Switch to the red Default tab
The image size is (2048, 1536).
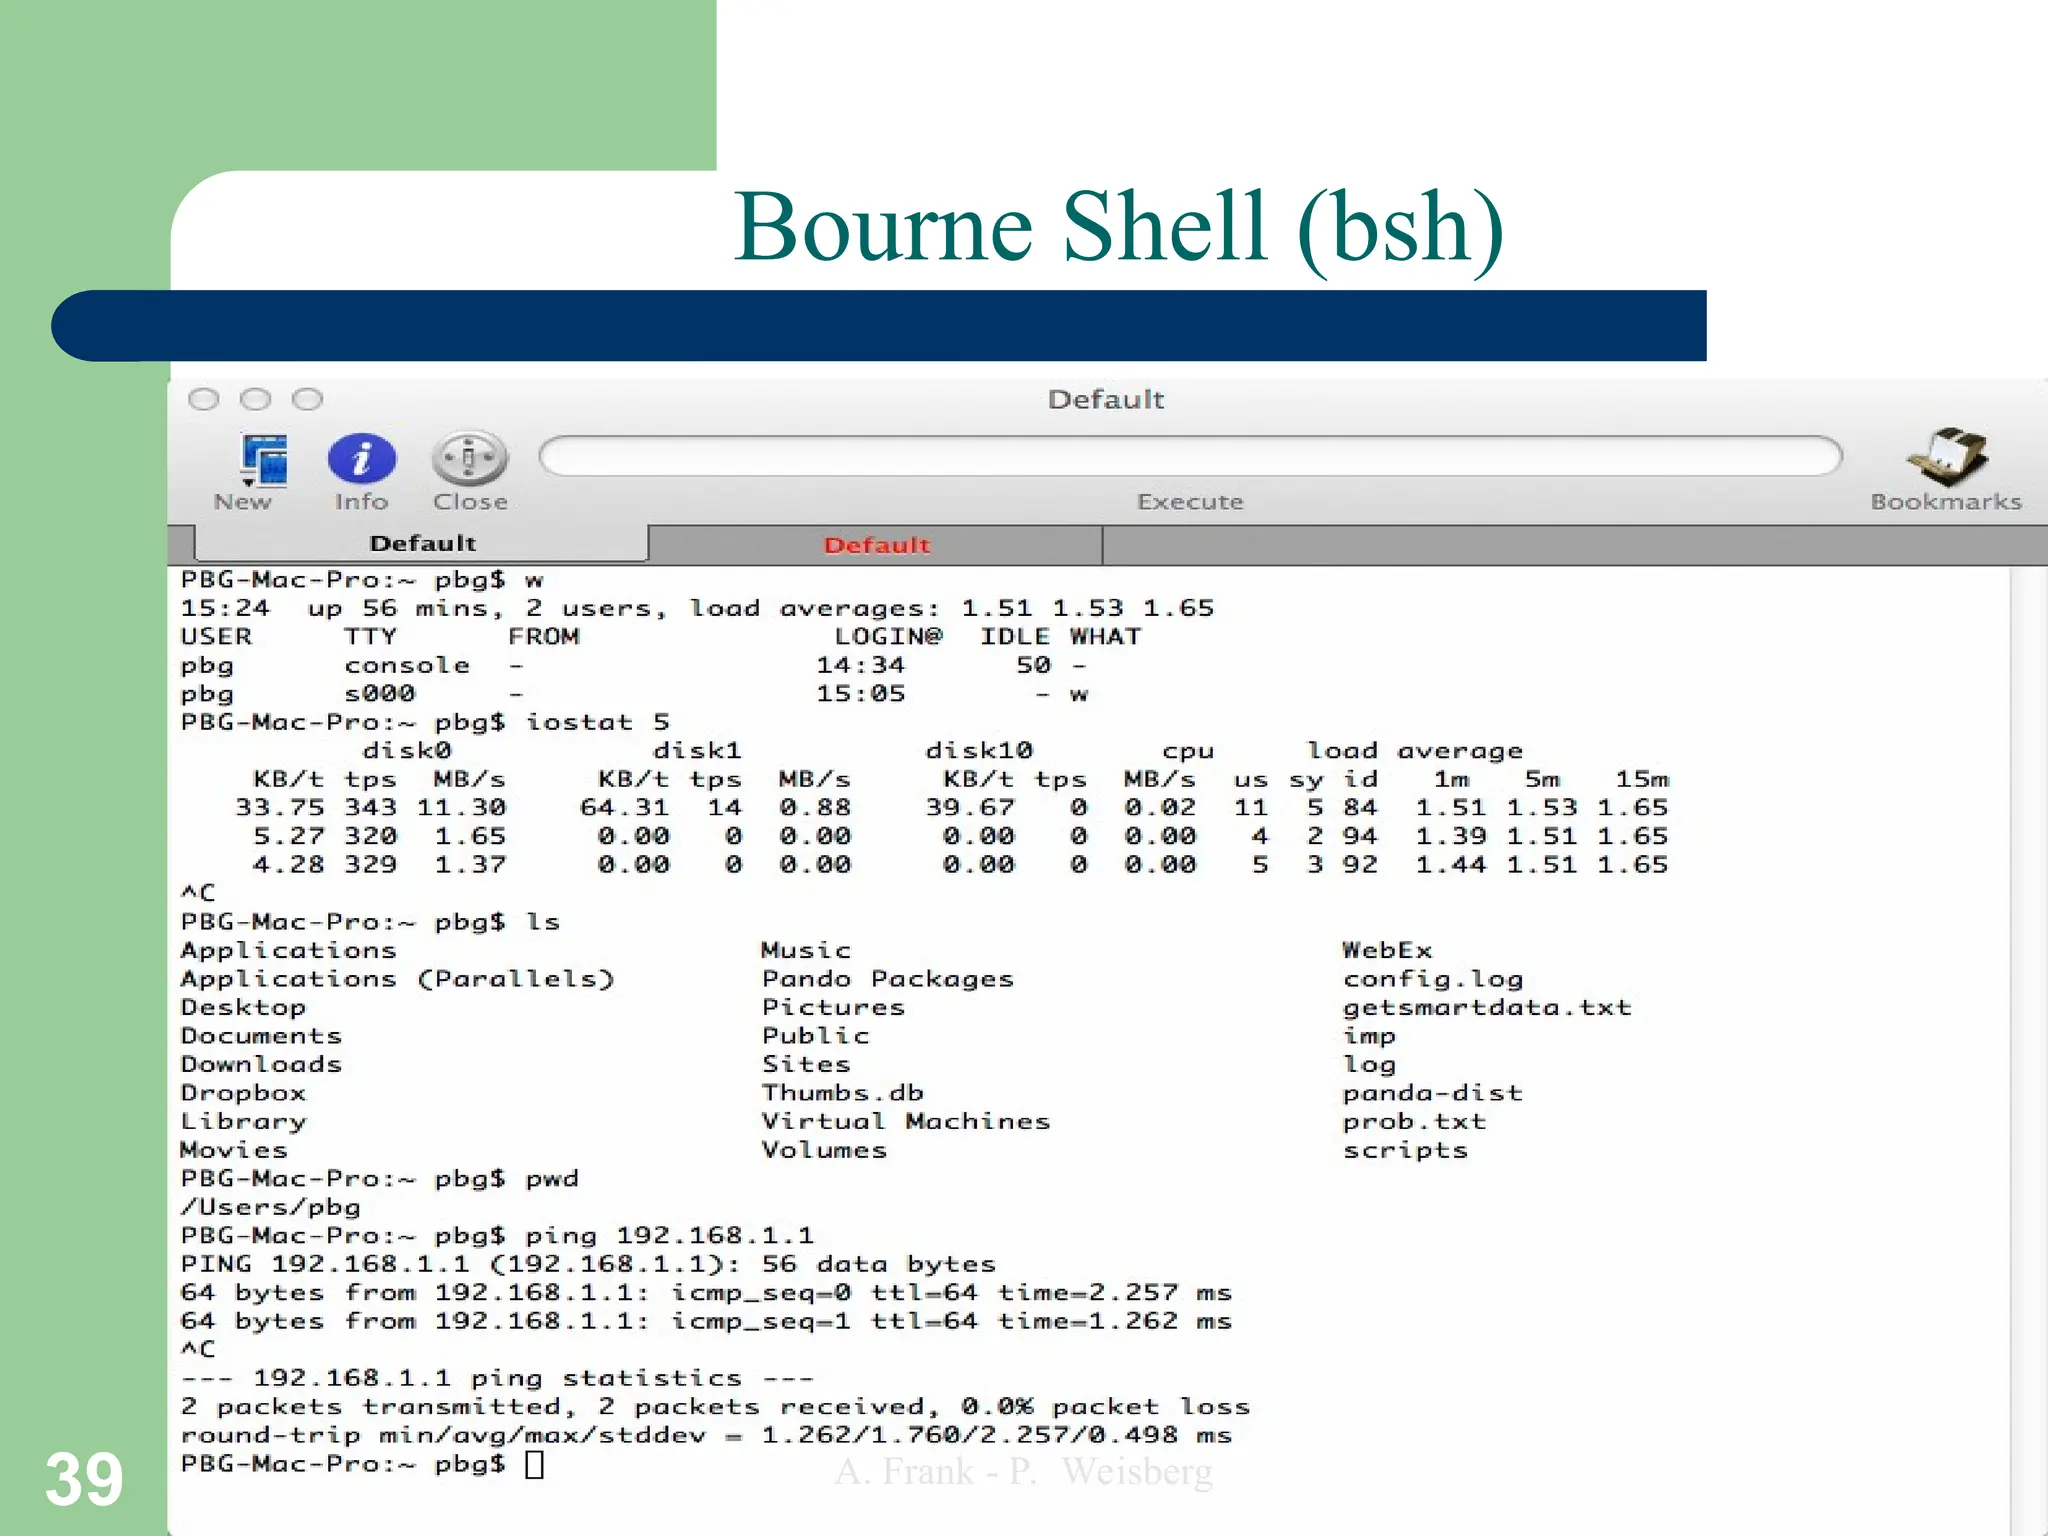pos(876,545)
